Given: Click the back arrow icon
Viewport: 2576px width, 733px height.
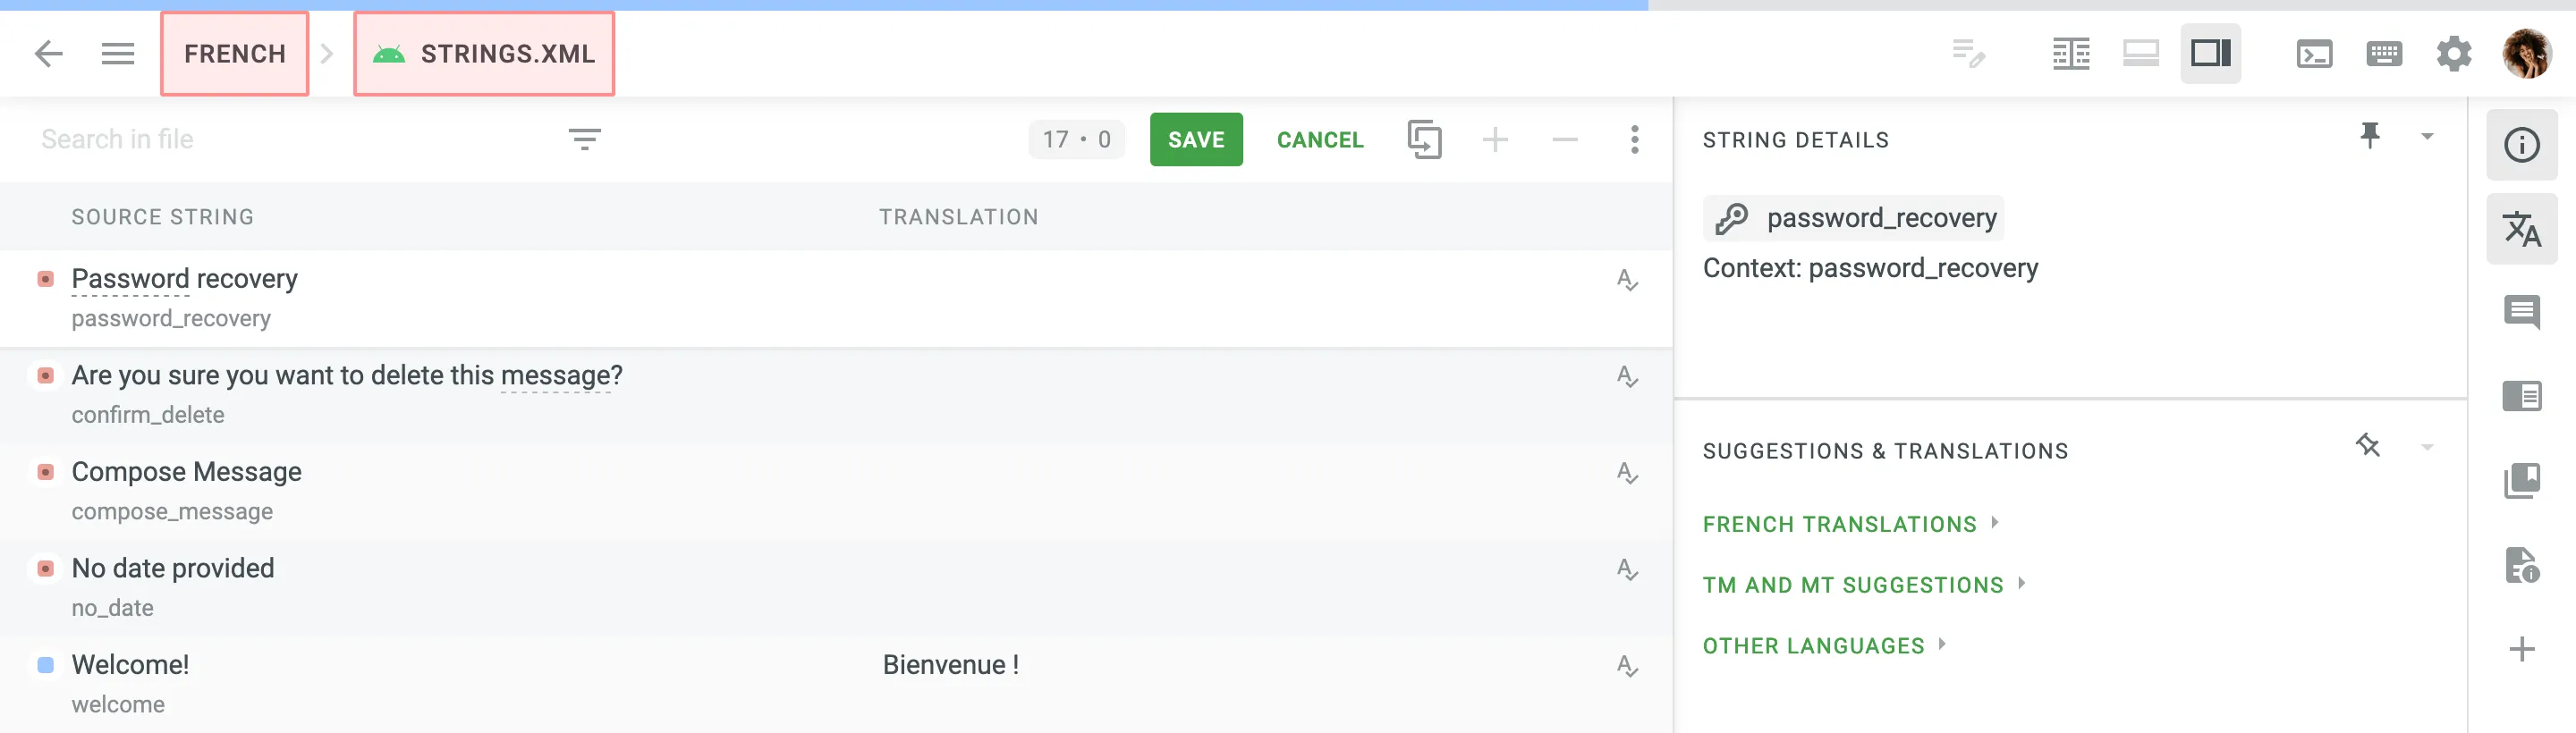Looking at the screenshot, I should (48, 54).
